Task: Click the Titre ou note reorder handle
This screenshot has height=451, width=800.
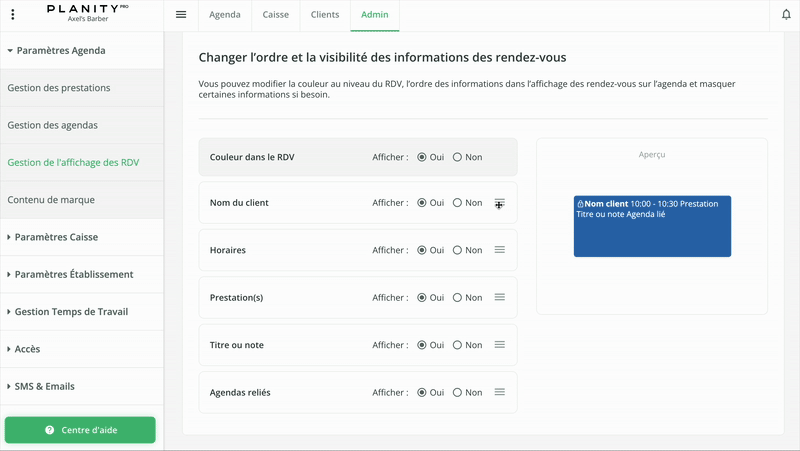Action: coord(500,345)
